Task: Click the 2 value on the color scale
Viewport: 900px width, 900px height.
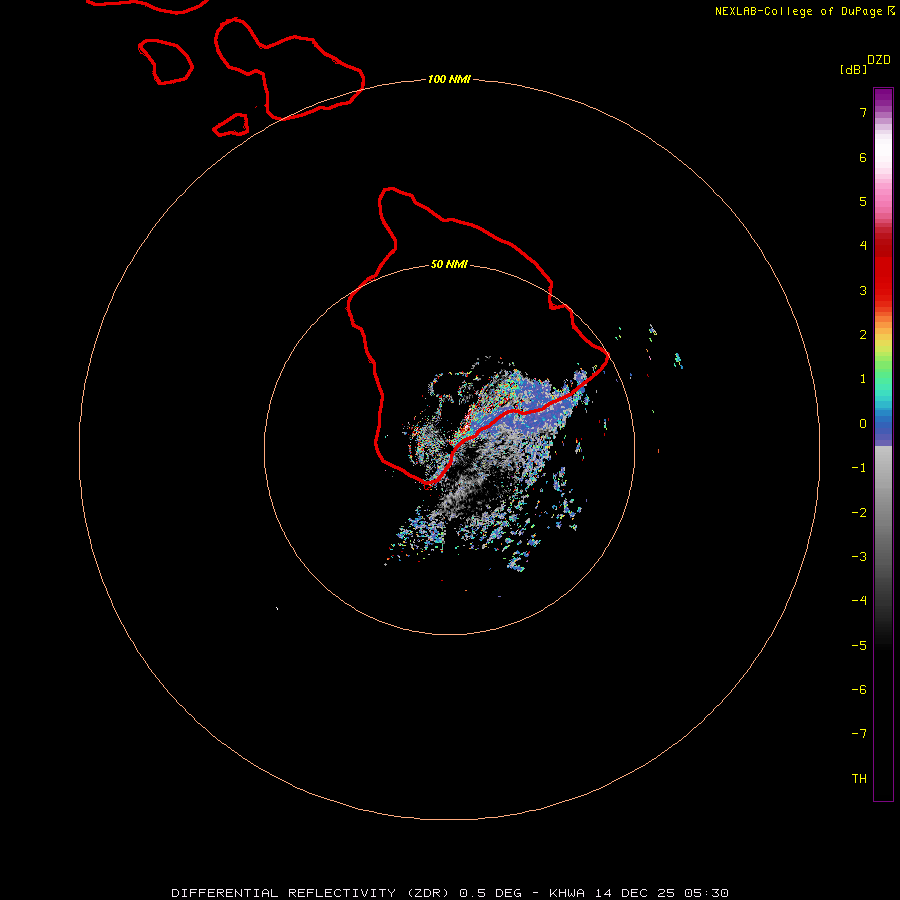Action: point(863,335)
